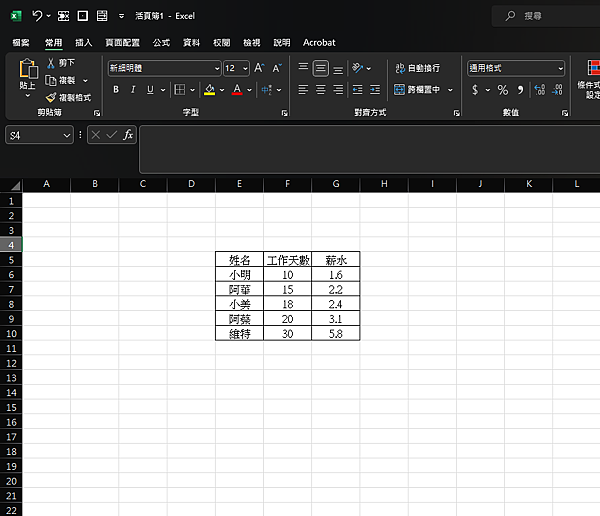Expand the paste options arrow
The height and width of the screenshot is (516, 600).
click(28, 96)
